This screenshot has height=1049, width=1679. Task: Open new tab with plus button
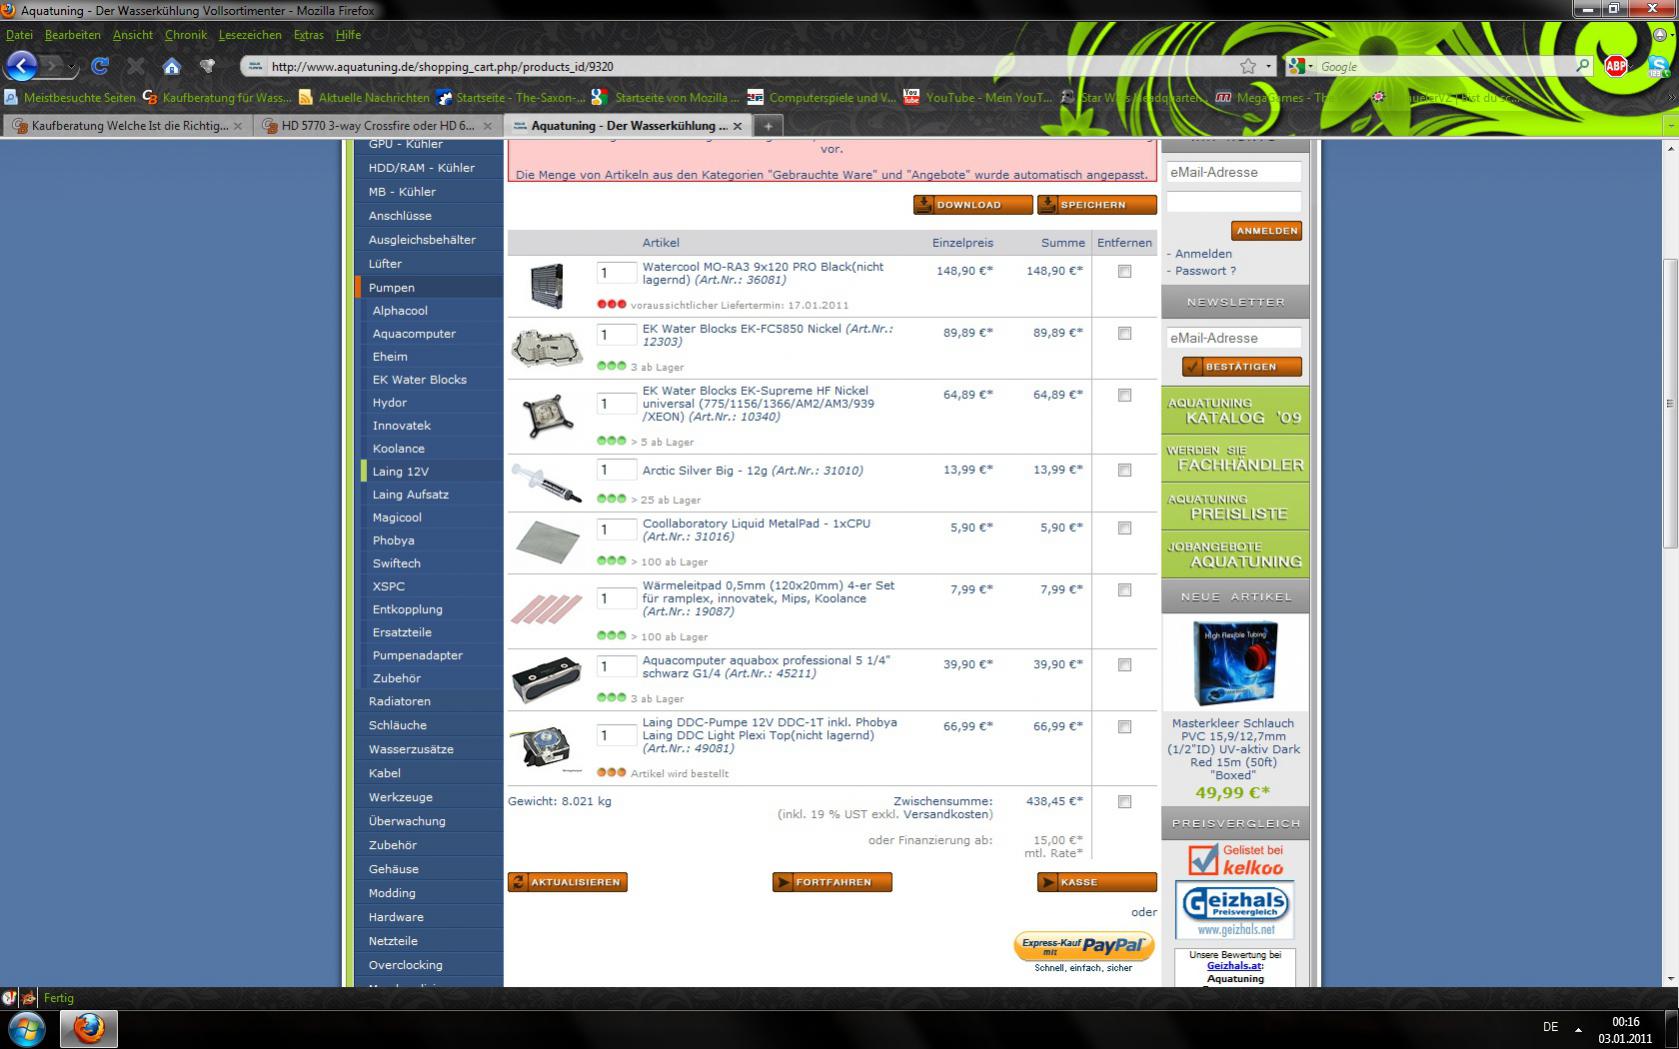click(x=768, y=126)
